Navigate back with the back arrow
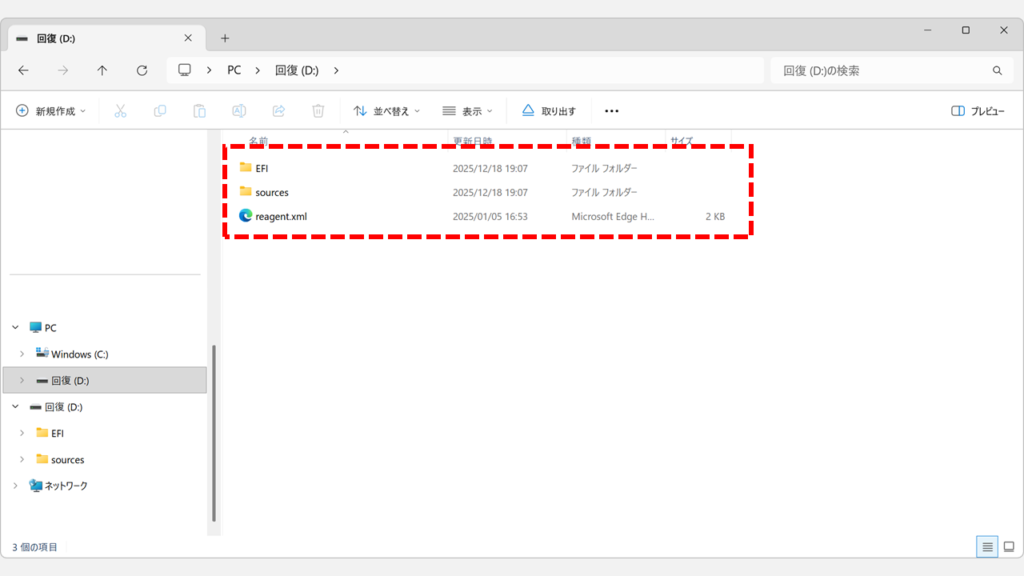The height and width of the screenshot is (576, 1024). 24,71
